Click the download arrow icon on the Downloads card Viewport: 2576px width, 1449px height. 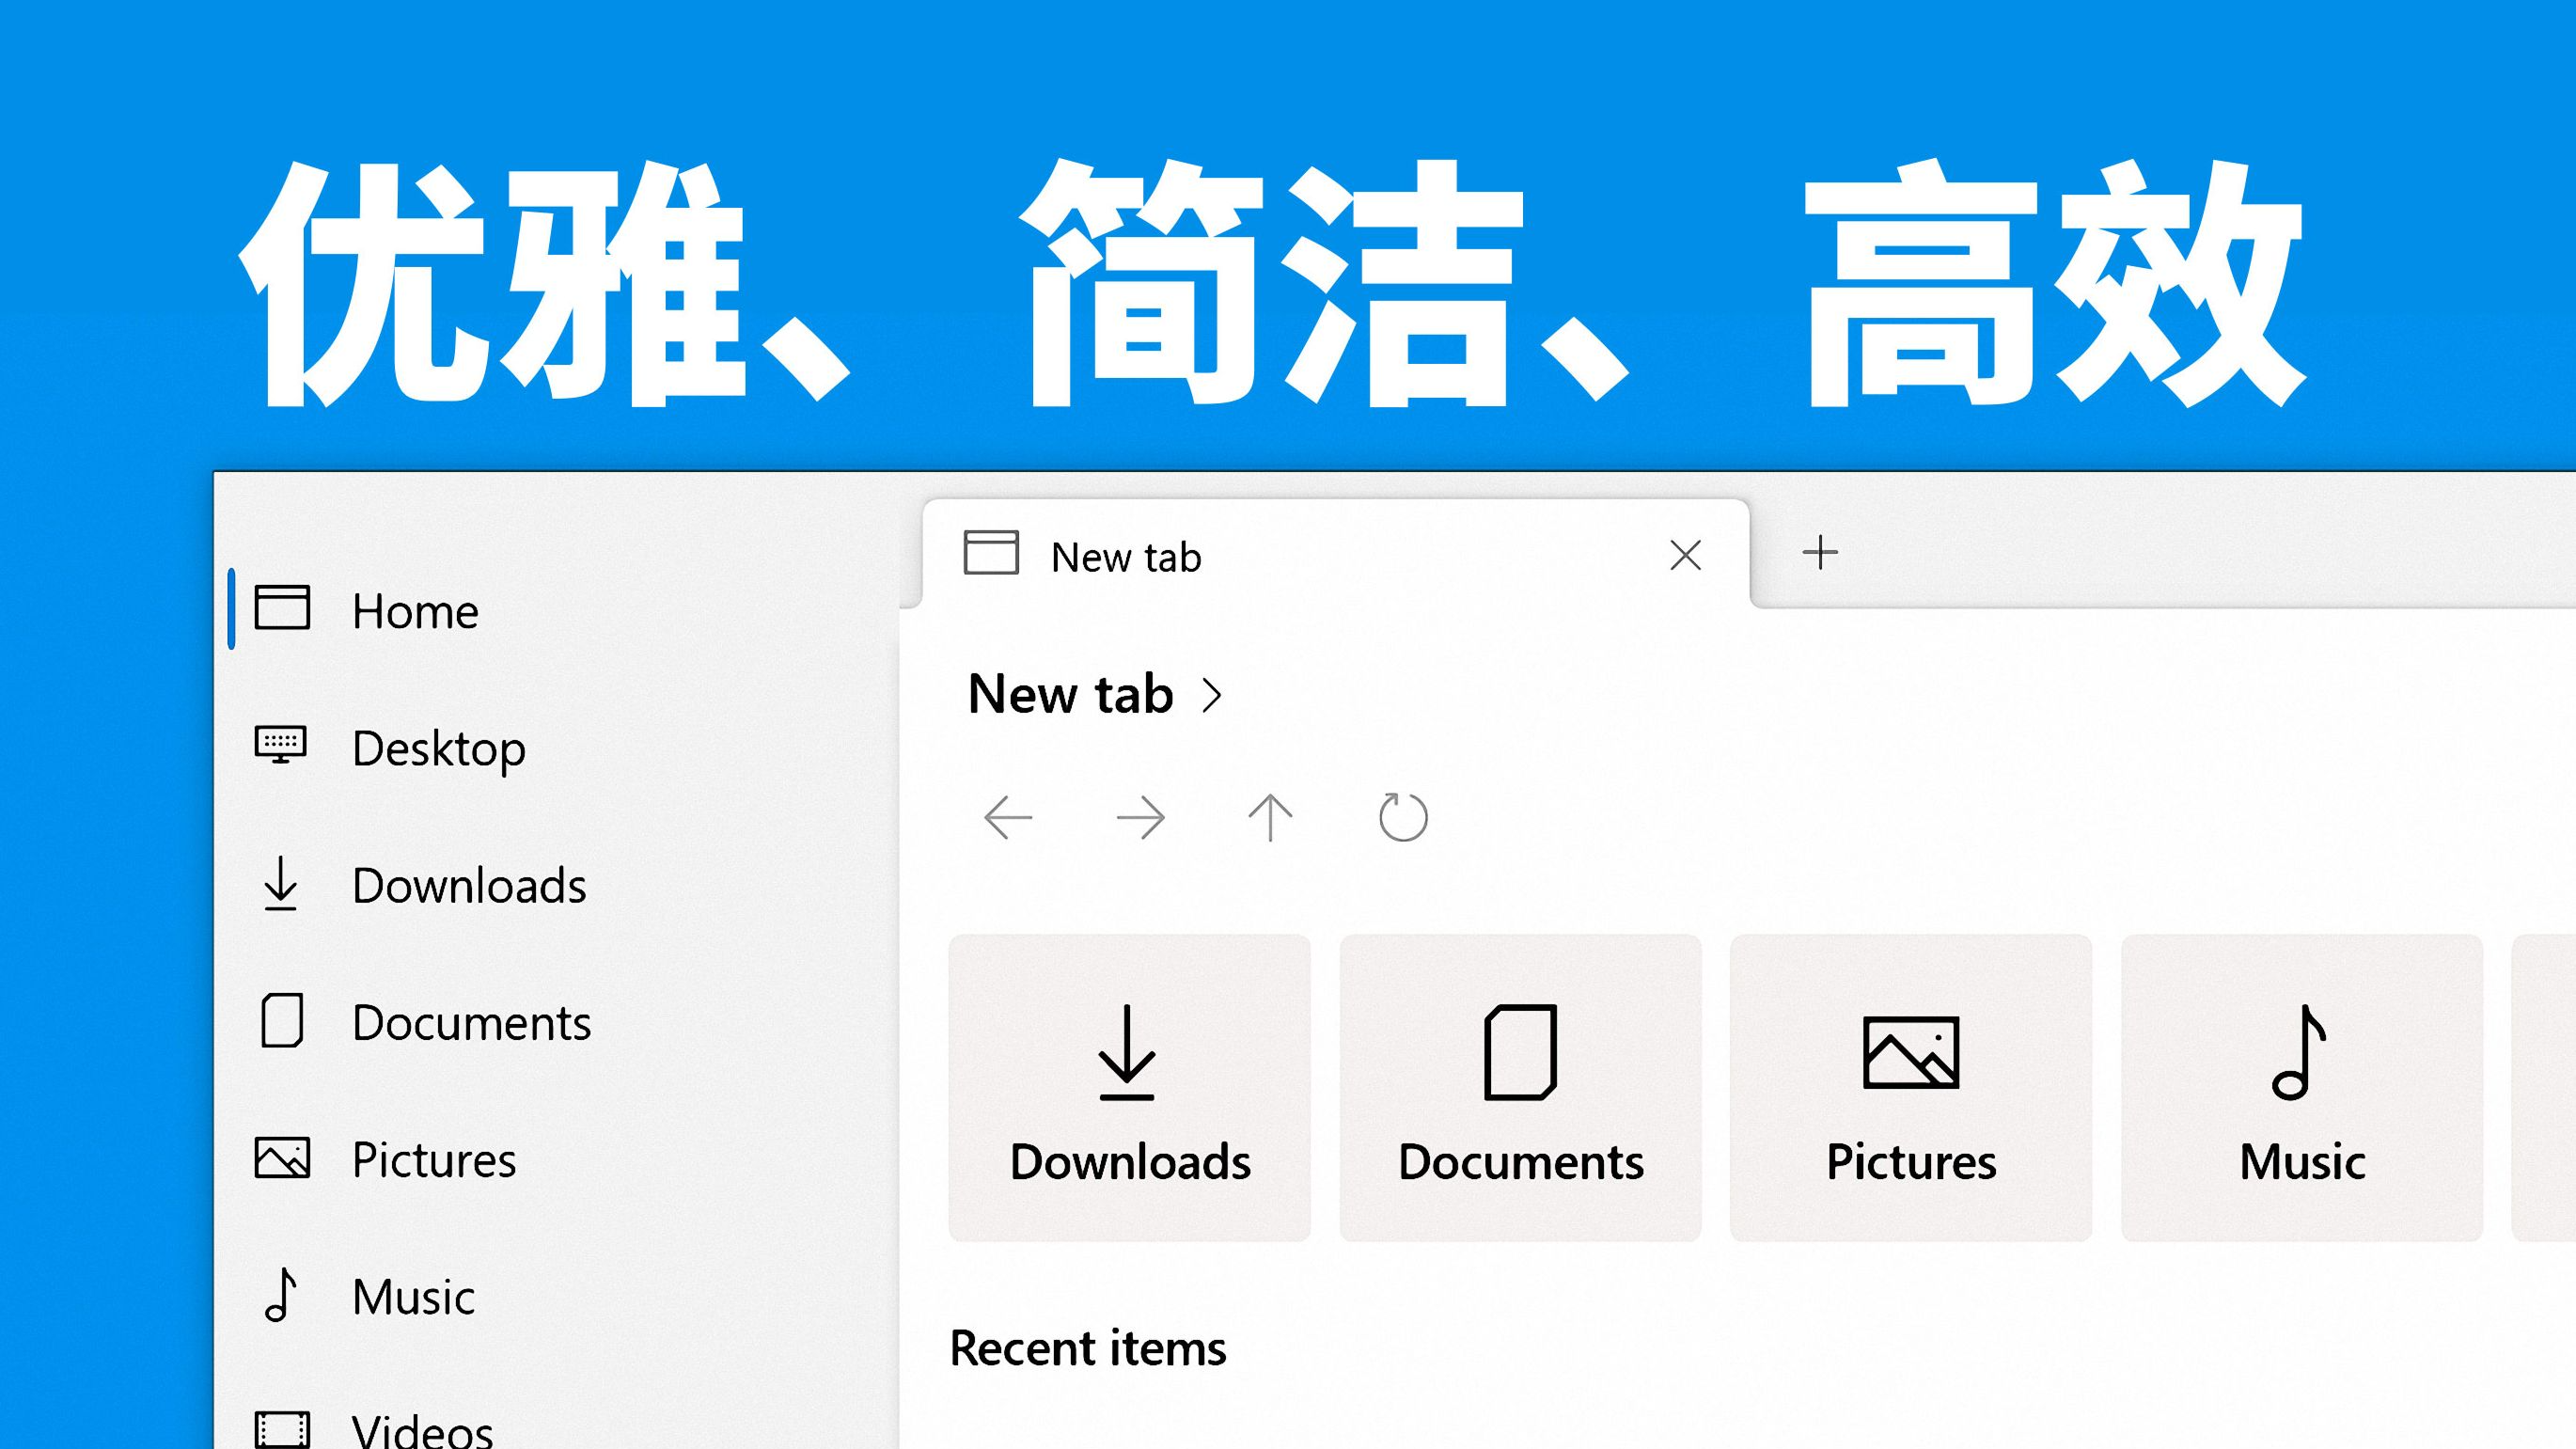point(1127,1052)
